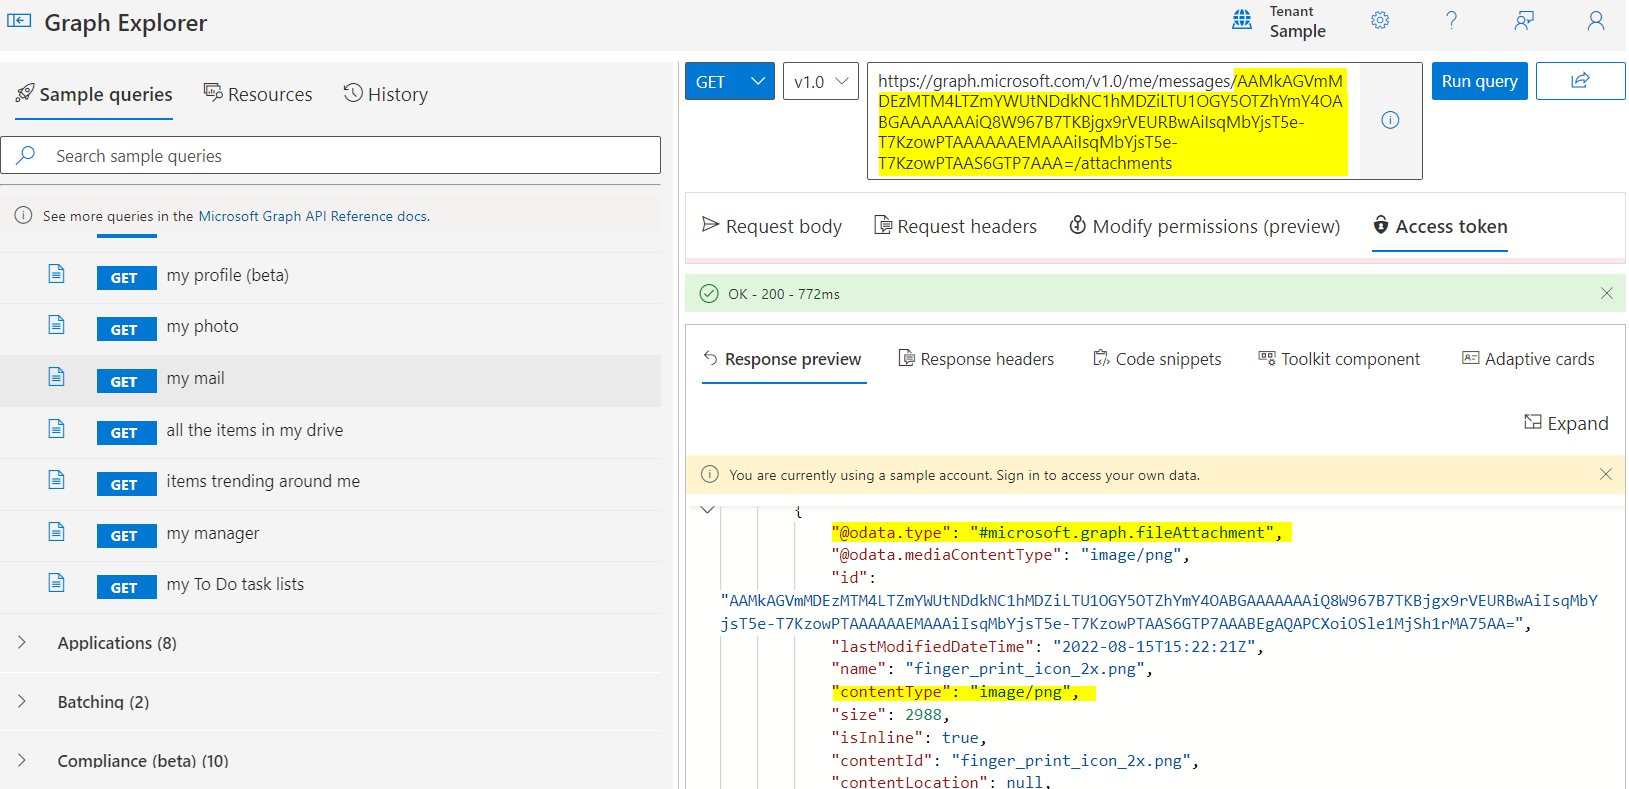Collapse the sidebar using the top-left panel icon
1629x789 pixels.
pos(19,20)
